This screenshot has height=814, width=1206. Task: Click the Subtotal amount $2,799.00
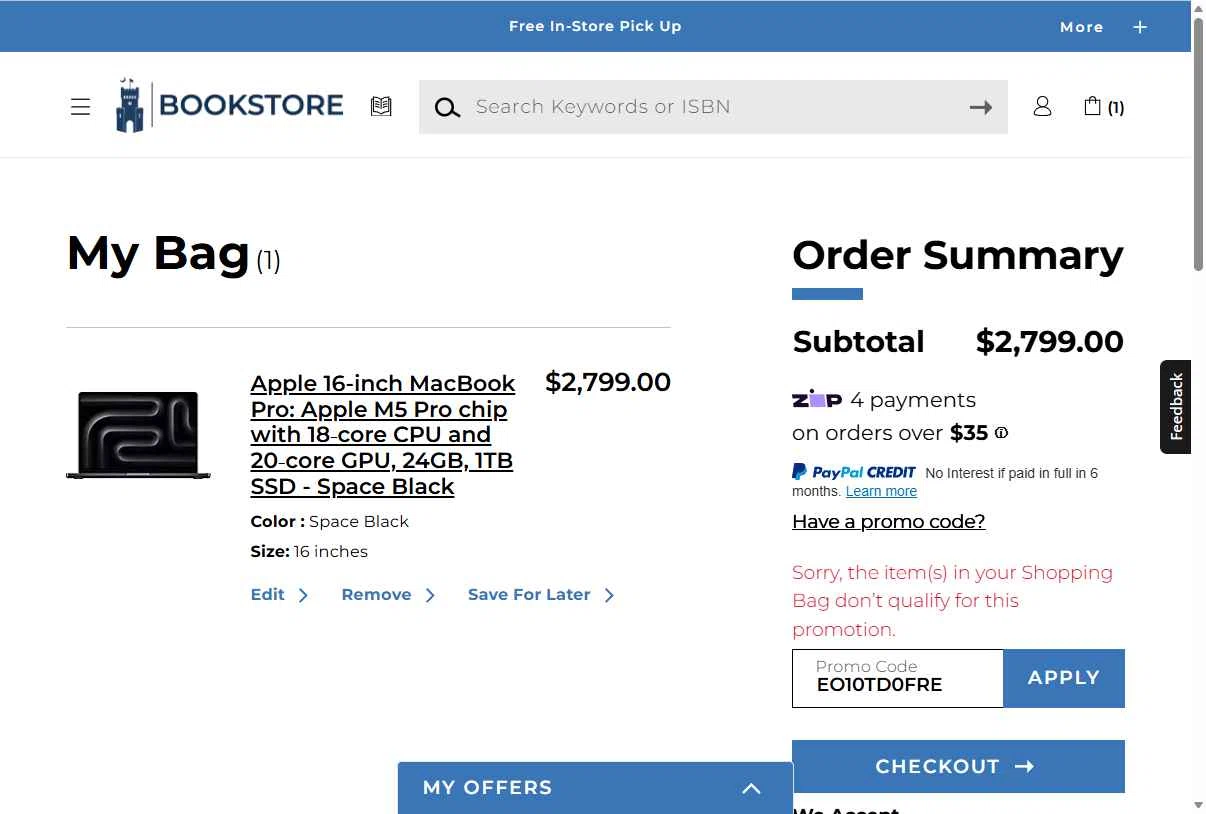click(1049, 342)
